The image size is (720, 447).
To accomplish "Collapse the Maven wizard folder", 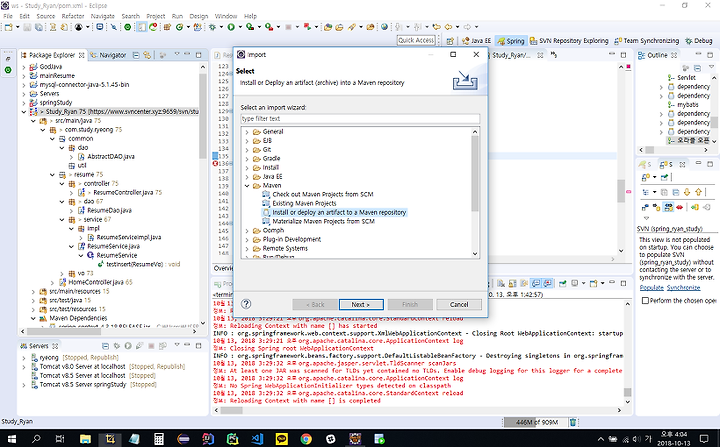I will pos(247,186).
